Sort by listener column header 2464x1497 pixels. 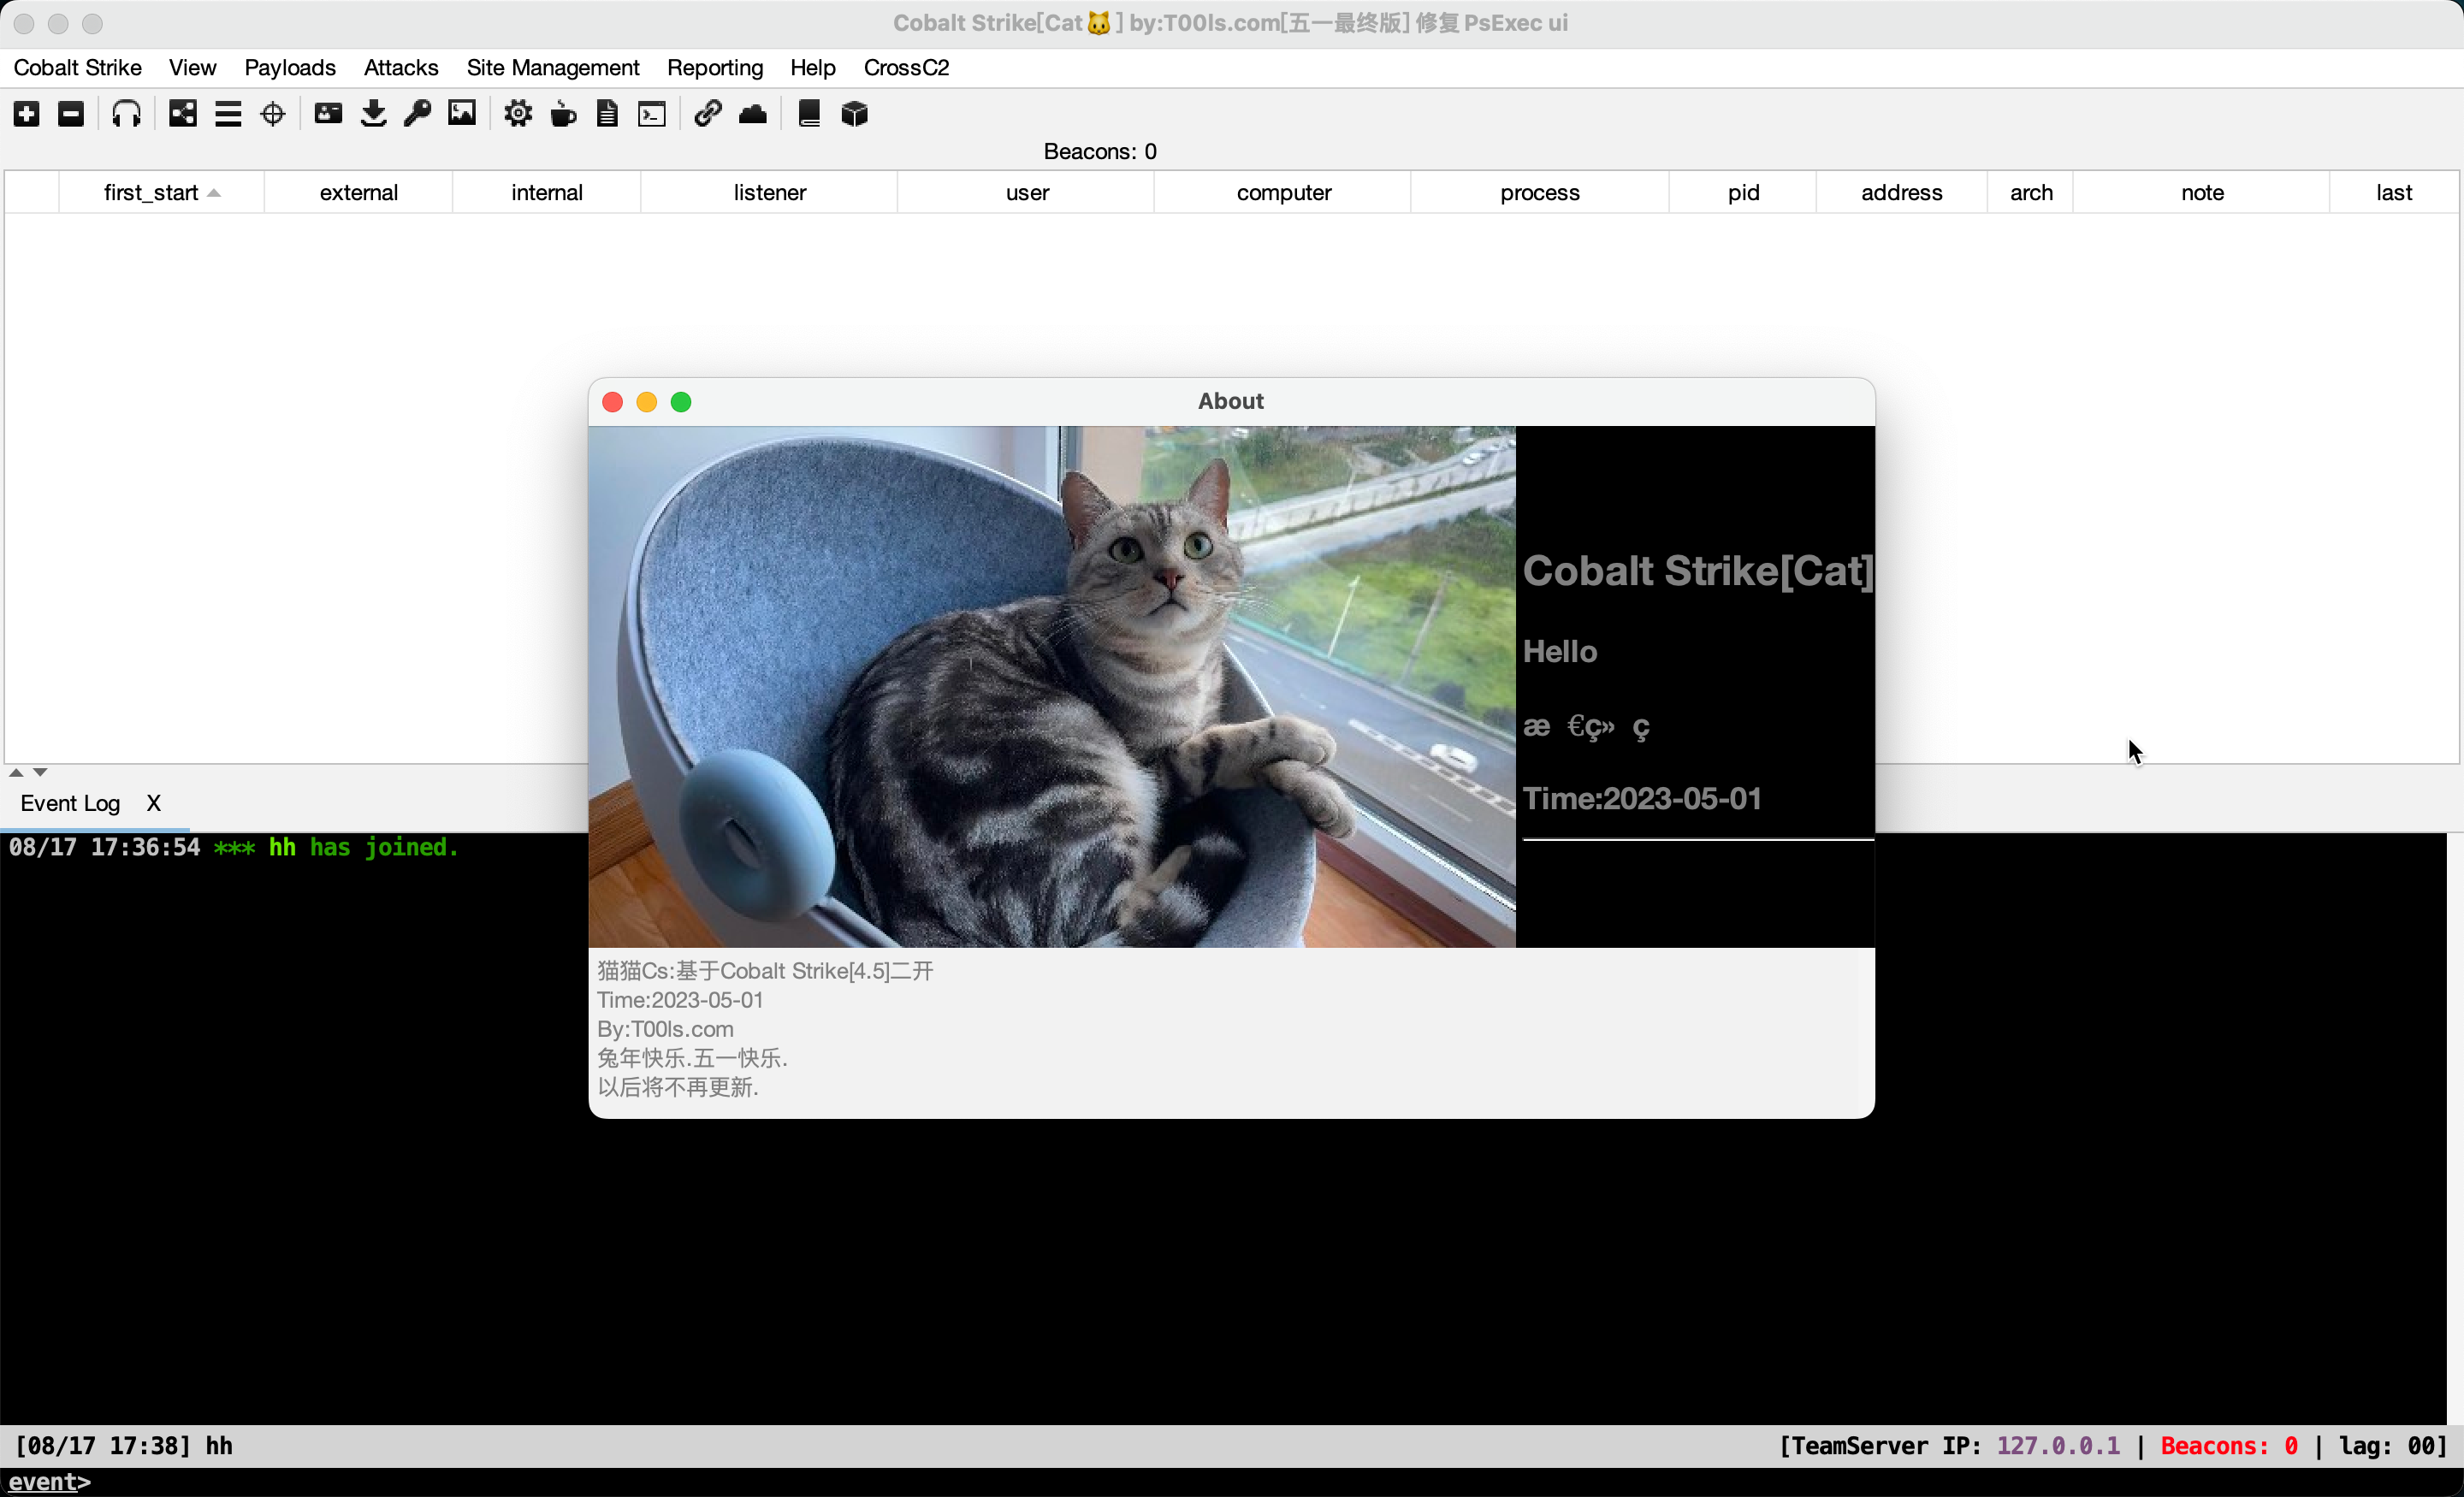769,192
